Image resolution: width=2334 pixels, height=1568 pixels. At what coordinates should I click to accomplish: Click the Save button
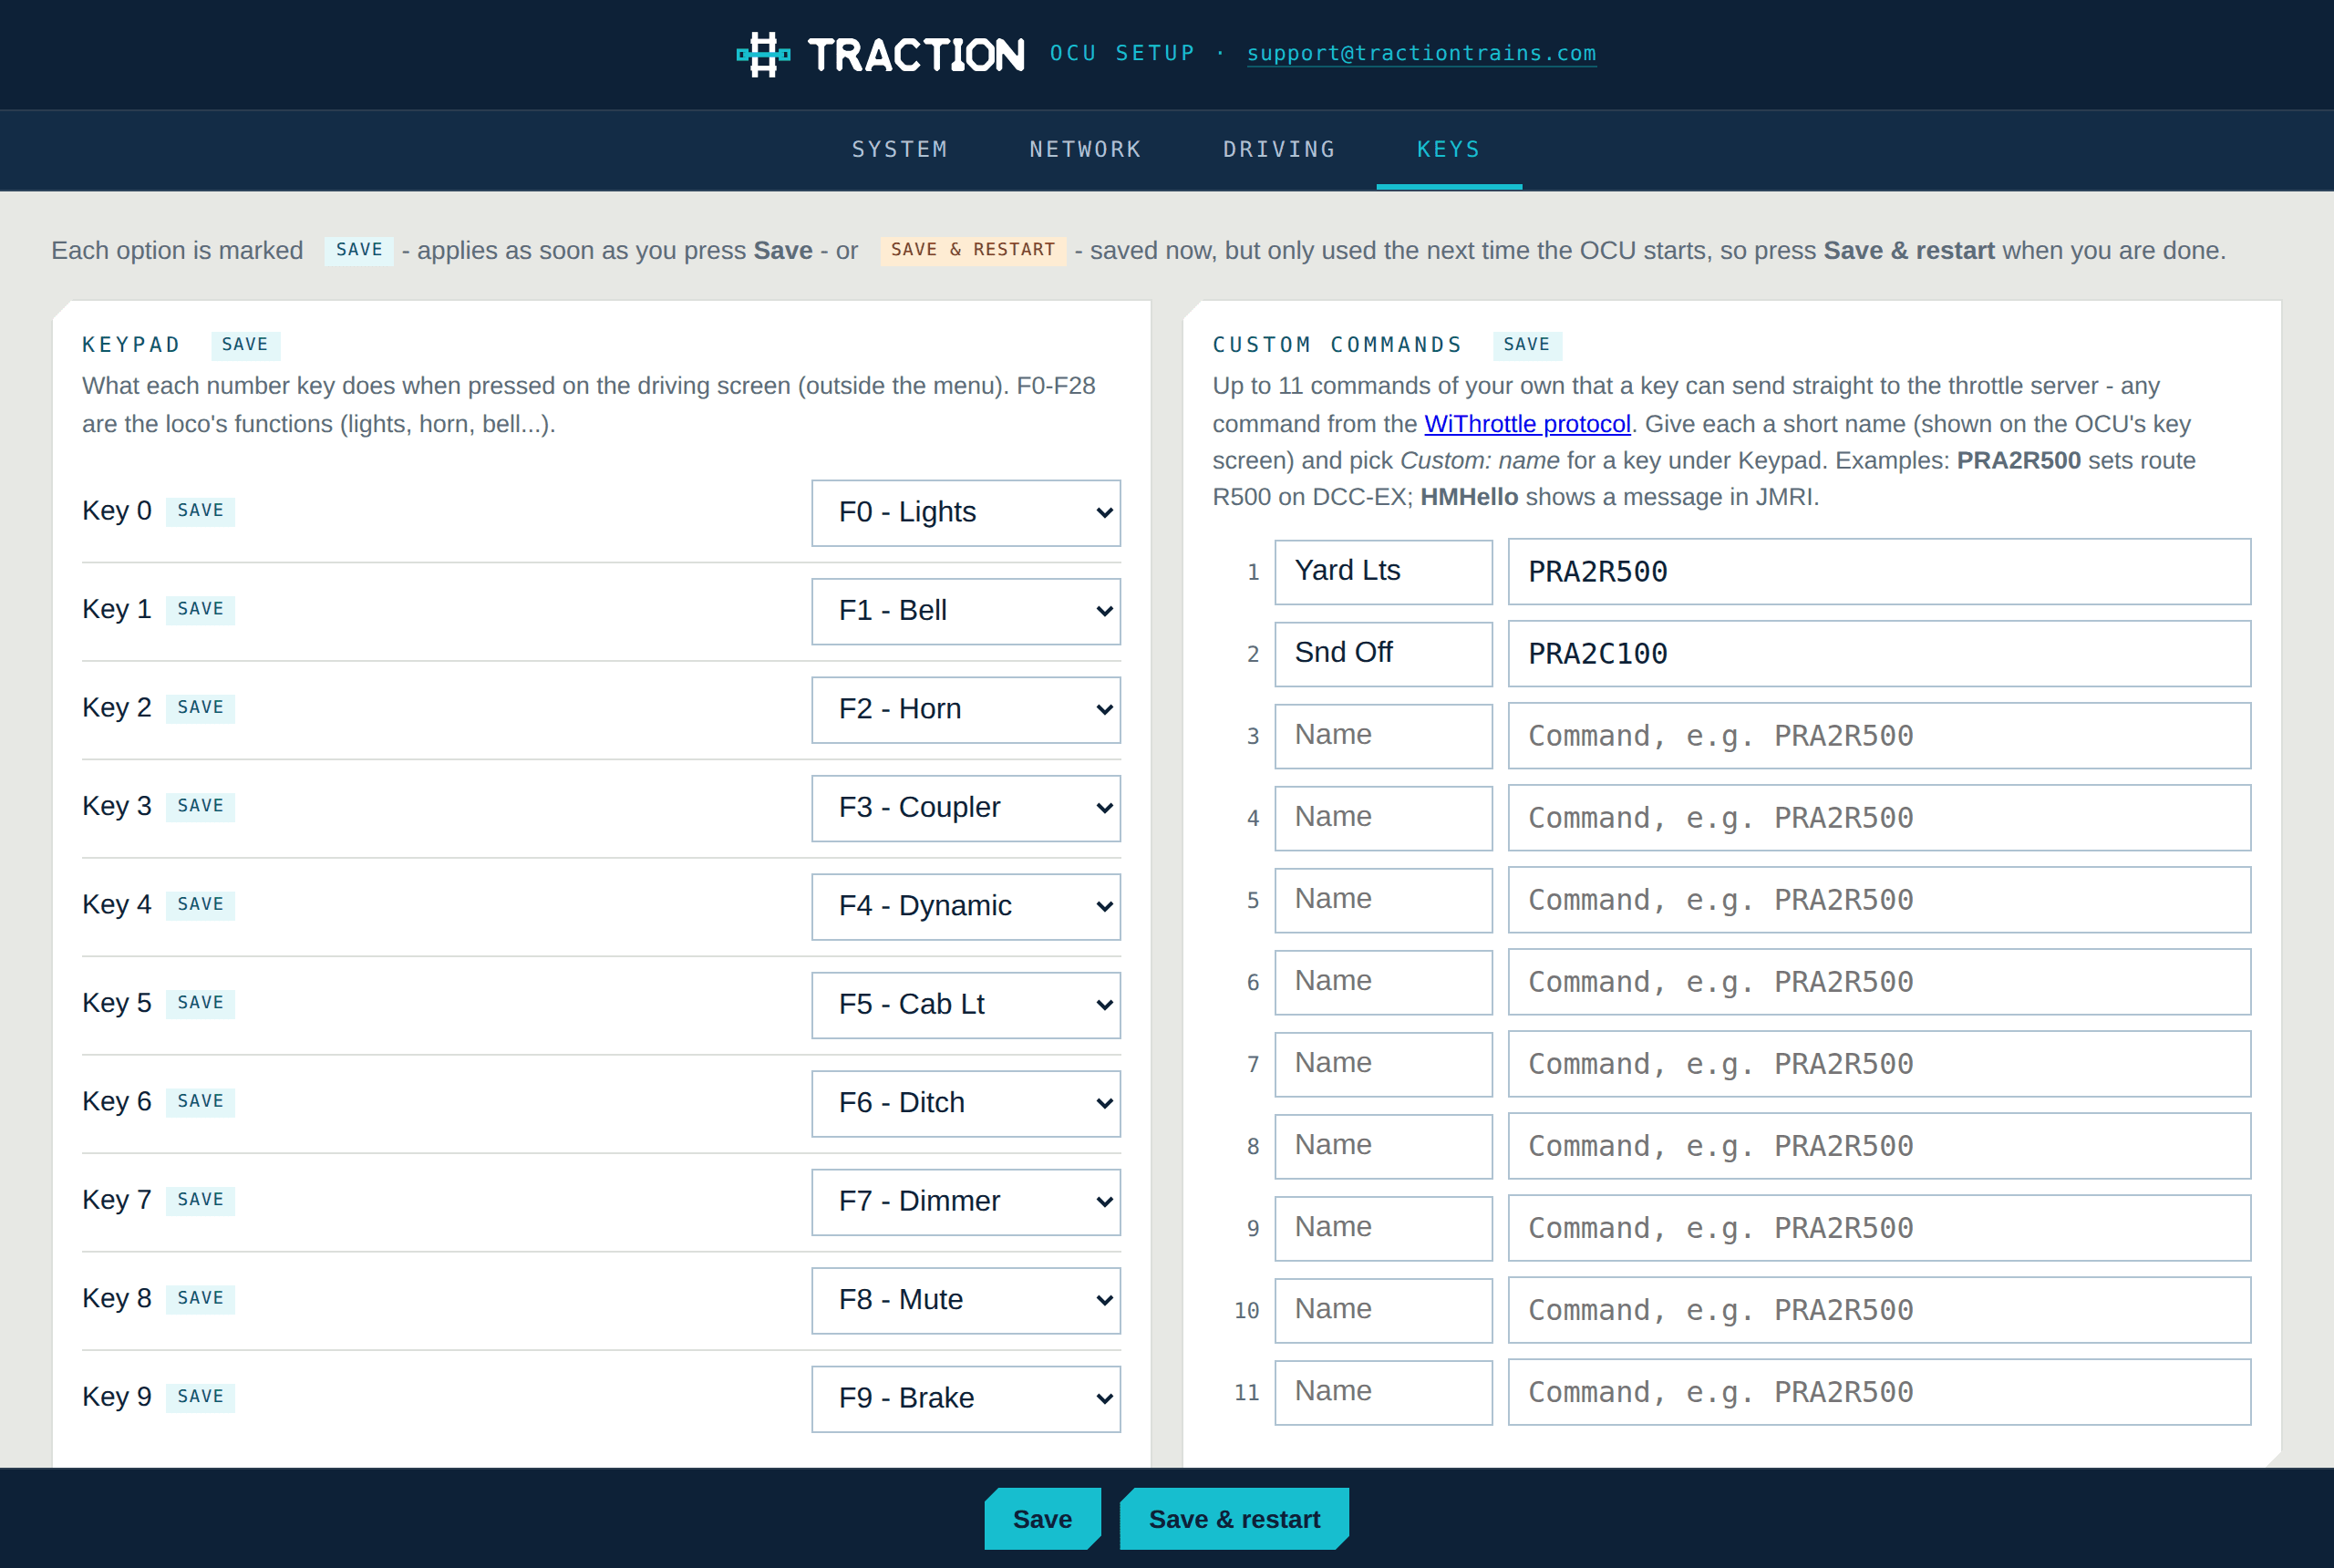pyautogui.click(x=1042, y=1518)
